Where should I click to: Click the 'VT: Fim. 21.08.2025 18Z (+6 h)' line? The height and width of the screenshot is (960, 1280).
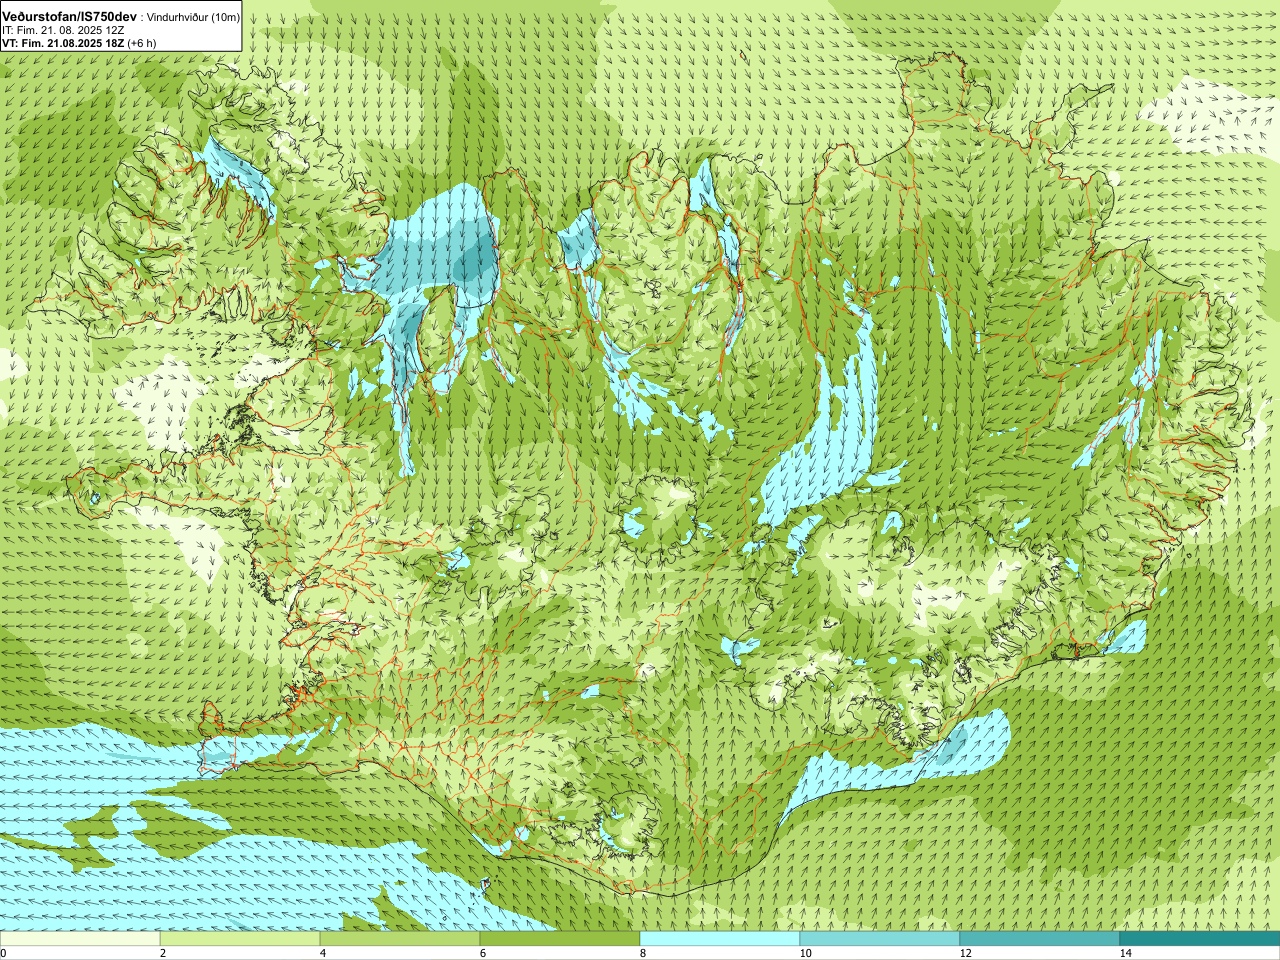click(79, 43)
